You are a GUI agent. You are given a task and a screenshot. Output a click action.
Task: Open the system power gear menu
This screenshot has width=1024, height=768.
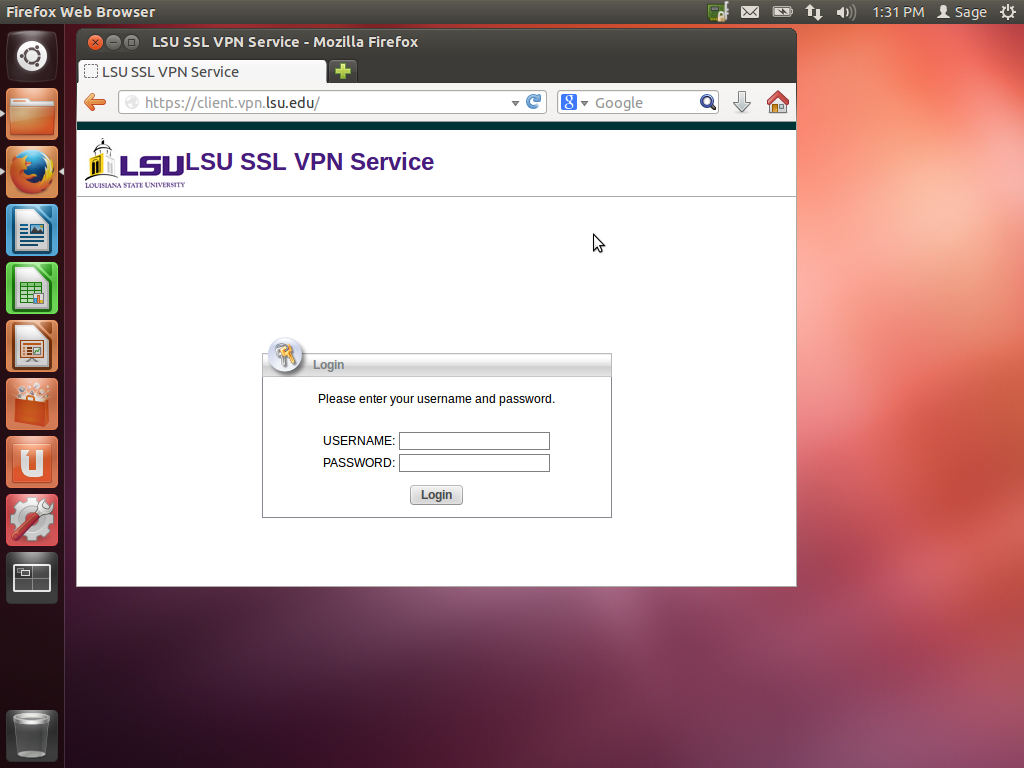click(1008, 12)
